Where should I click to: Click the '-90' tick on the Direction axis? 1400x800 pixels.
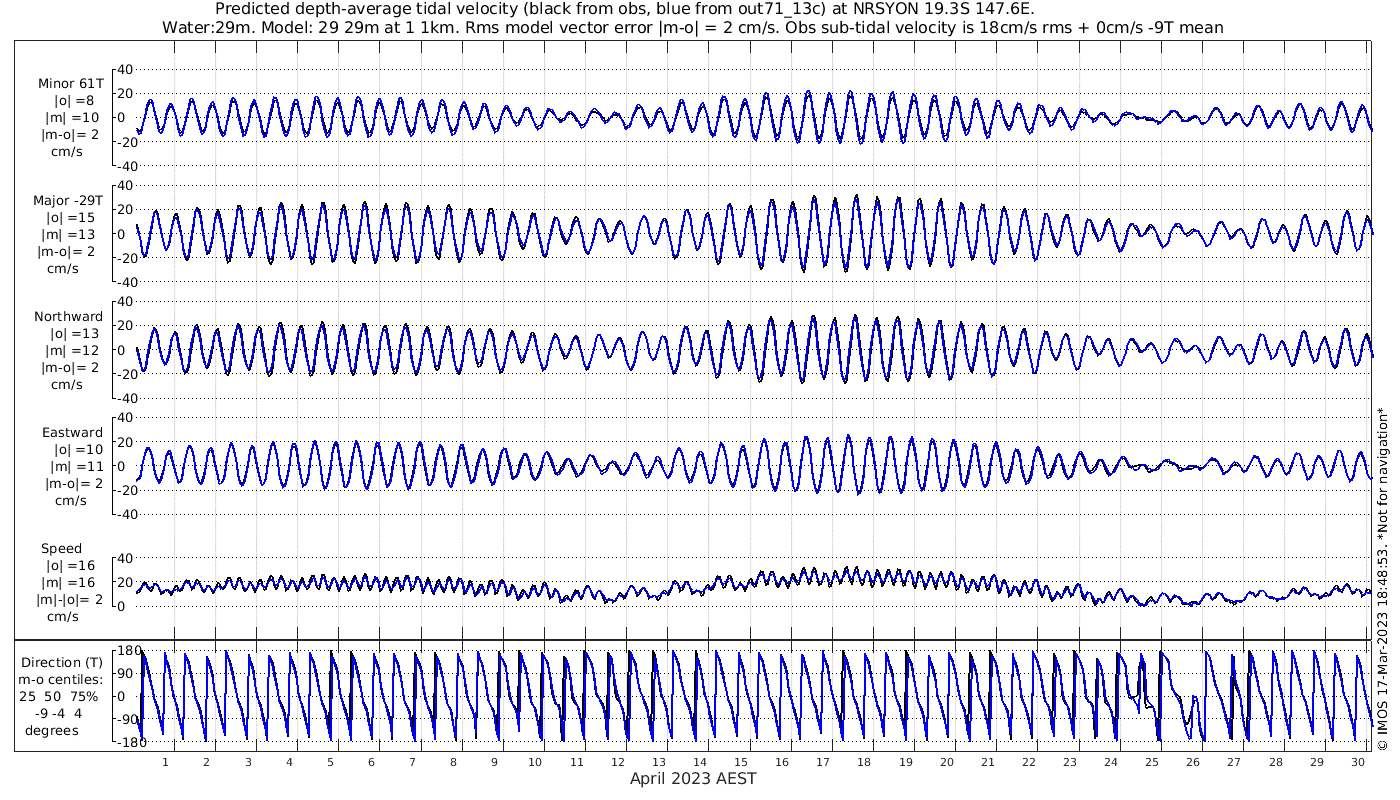click(x=126, y=718)
